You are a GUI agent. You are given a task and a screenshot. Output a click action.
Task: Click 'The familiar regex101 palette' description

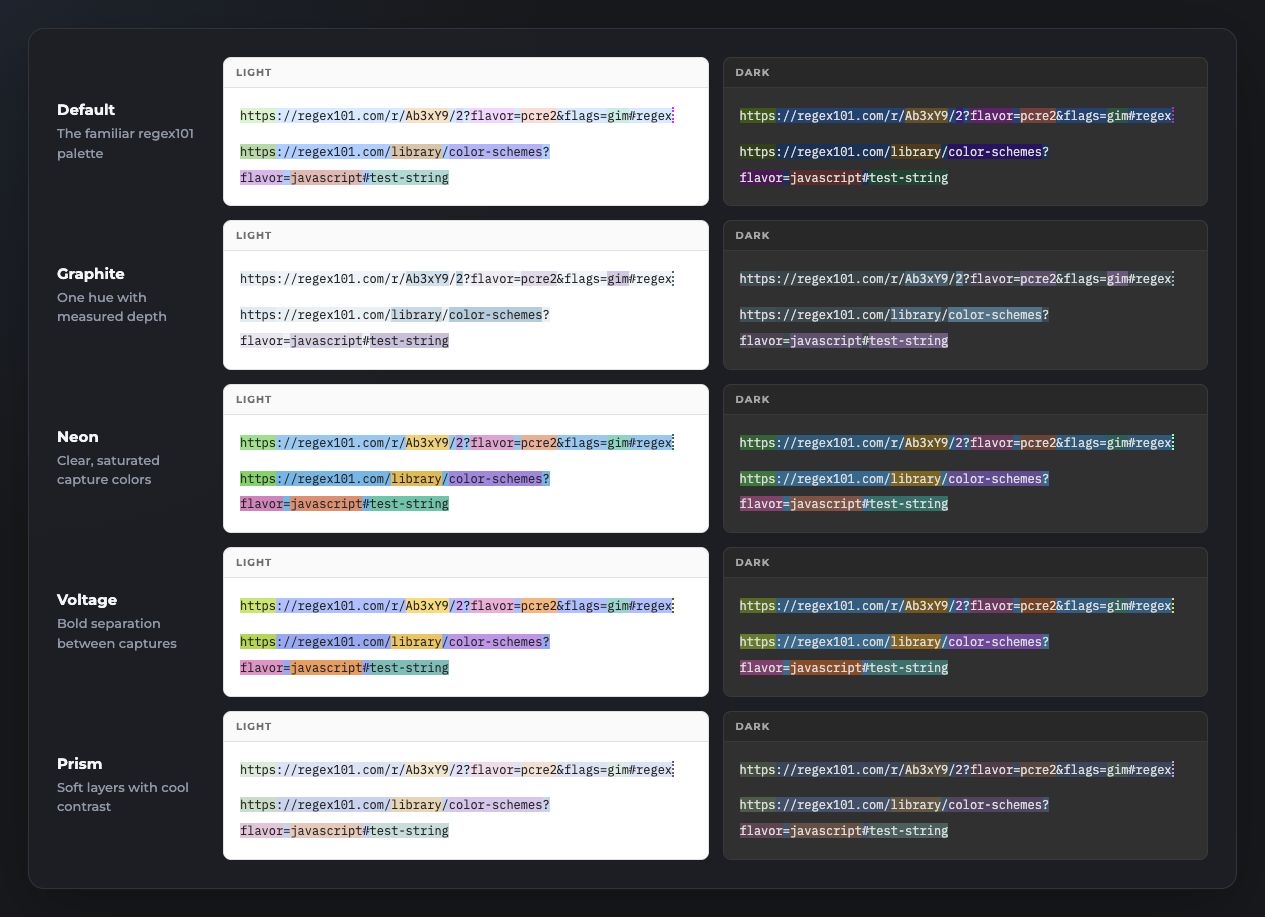coord(125,143)
